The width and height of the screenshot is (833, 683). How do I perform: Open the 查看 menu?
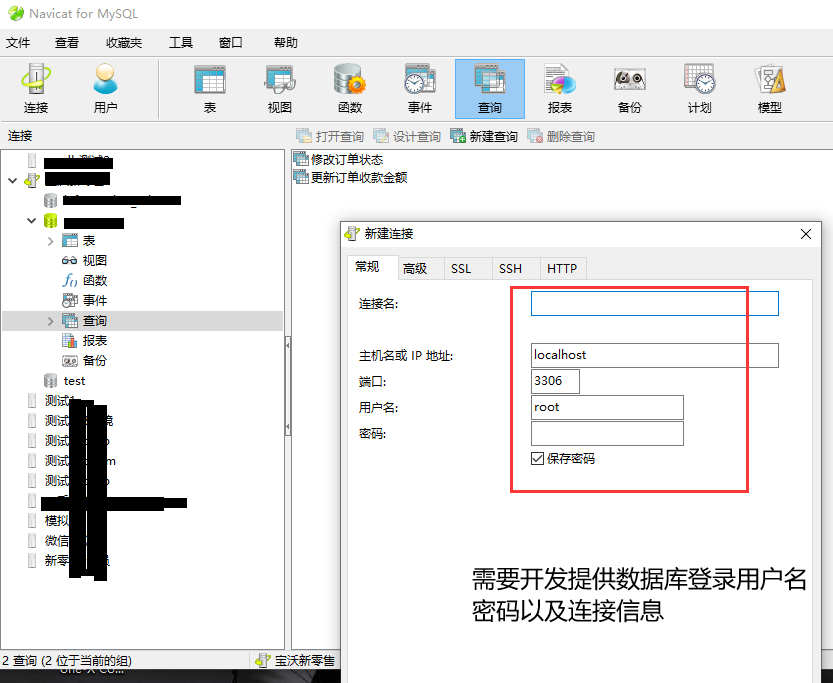coord(67,42)
